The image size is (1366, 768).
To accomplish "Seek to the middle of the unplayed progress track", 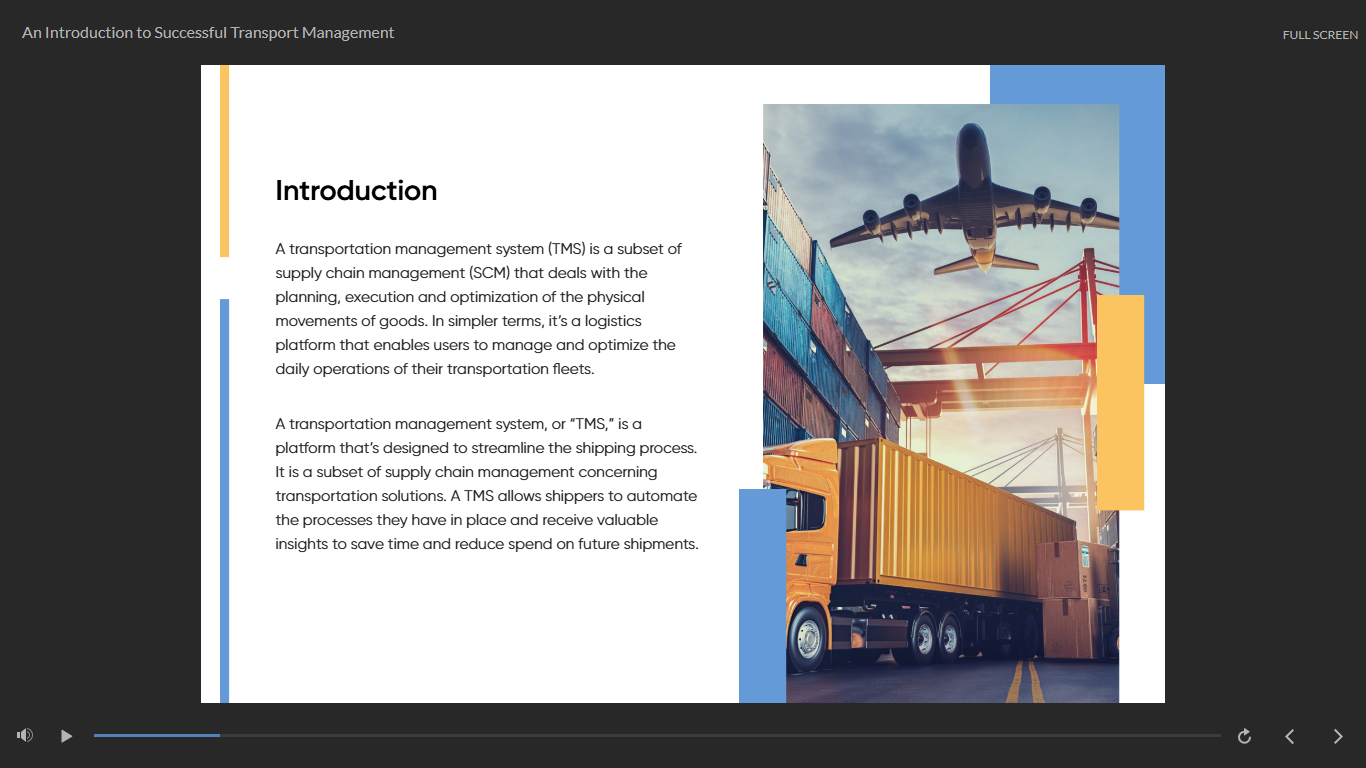I will click(x=720, y=735).
